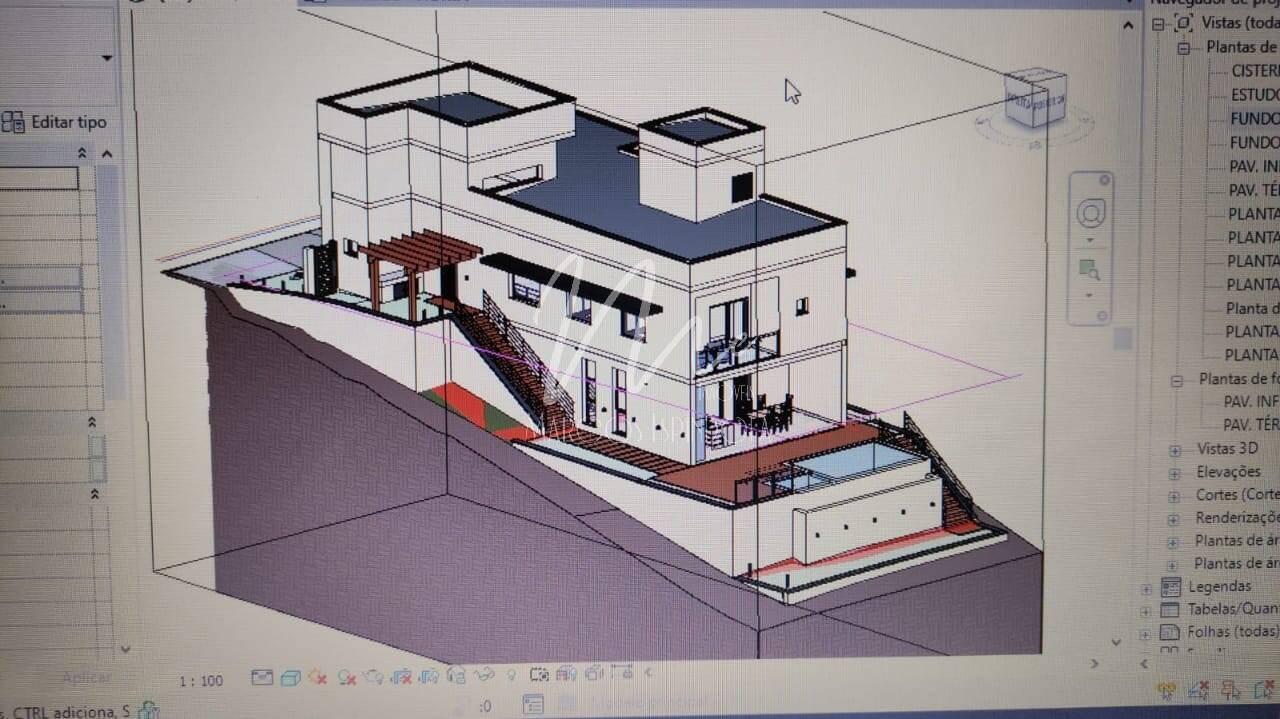
Task: Expand the Folhas (todas) node
Action: pyautogui.click(x=1146, y=634)
